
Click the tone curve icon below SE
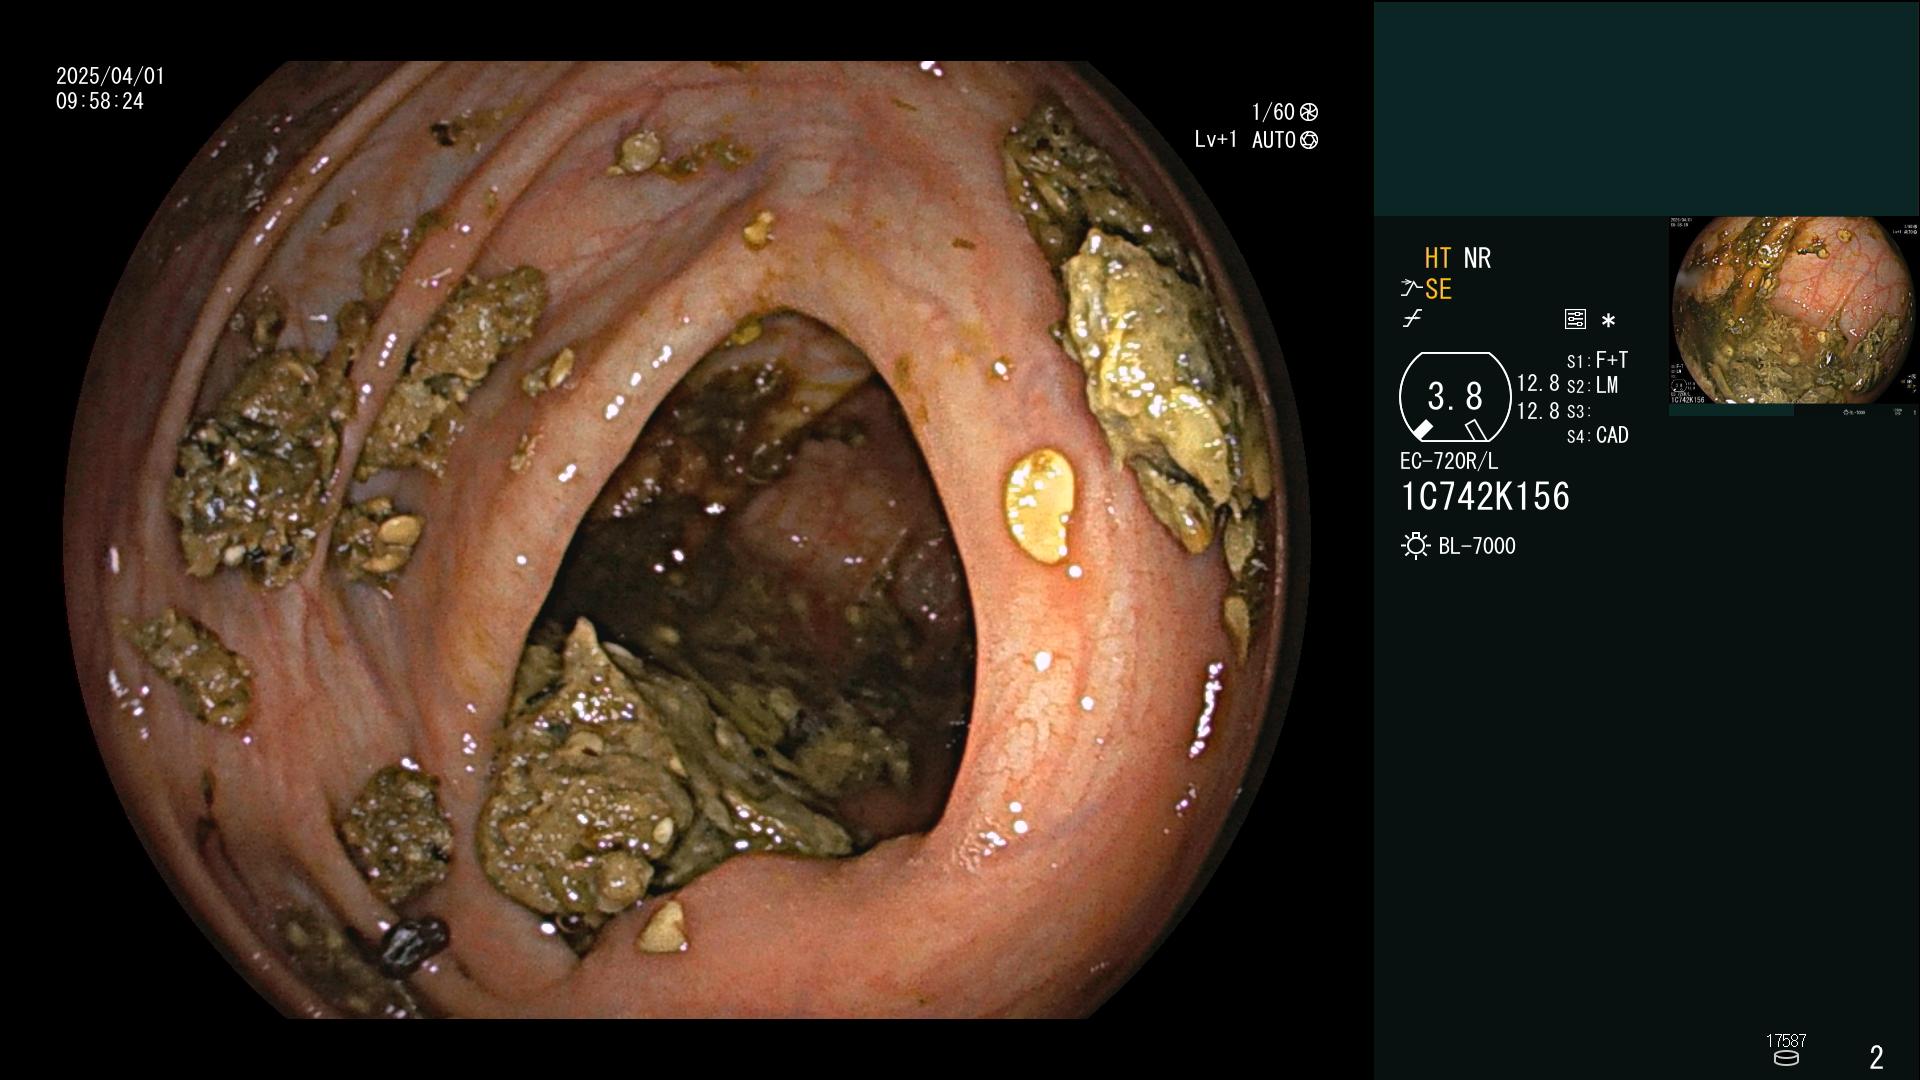1412,319
